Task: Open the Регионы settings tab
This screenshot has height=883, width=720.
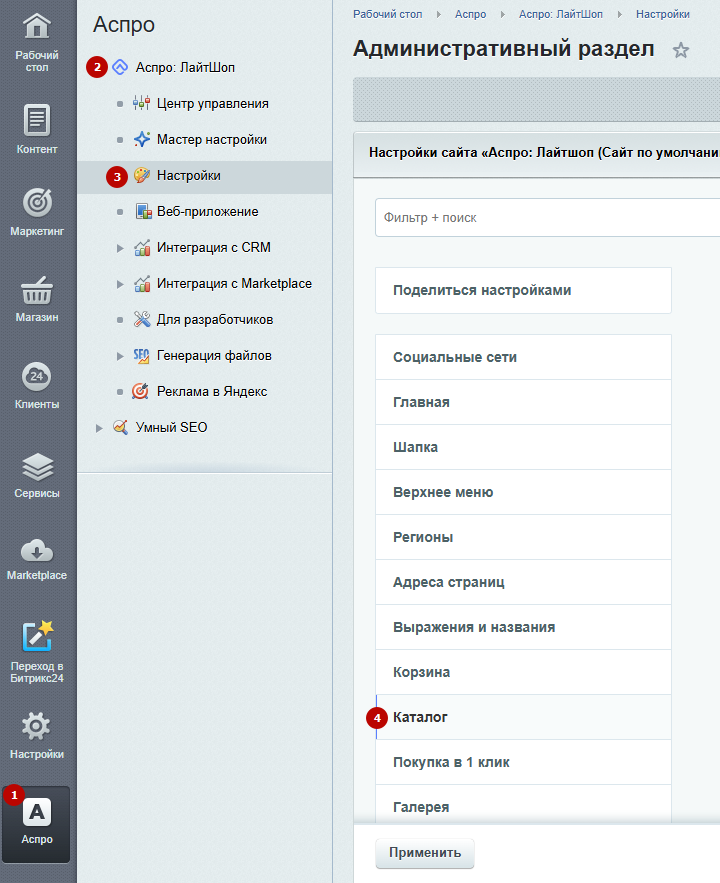Action: [x=523, y=537]
